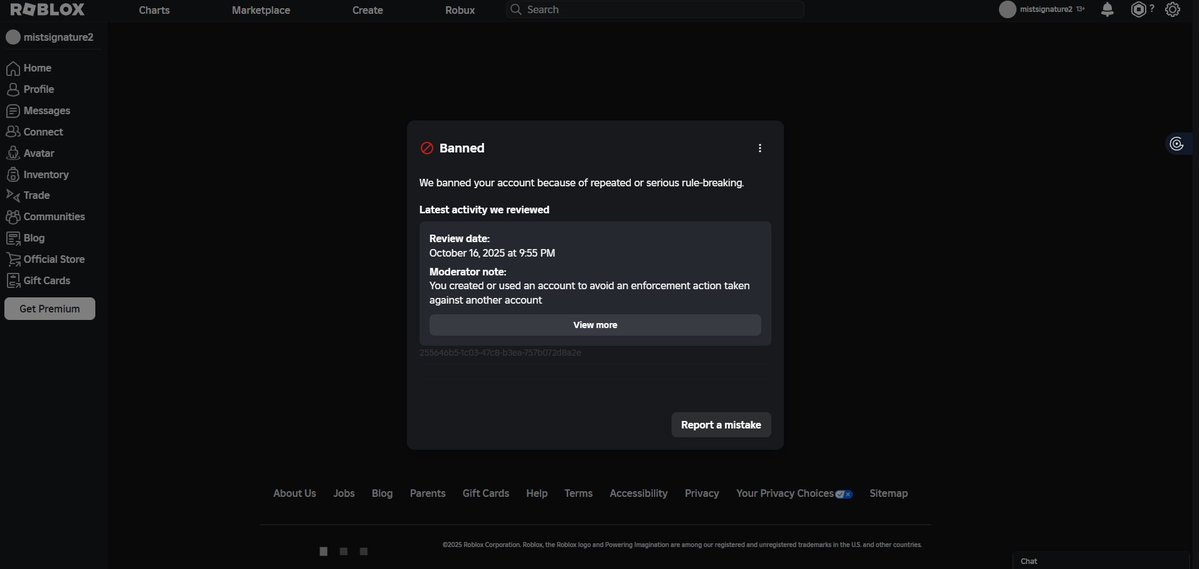
Task: Click the 'Moderator note:' label
Action: coord(468,271)
